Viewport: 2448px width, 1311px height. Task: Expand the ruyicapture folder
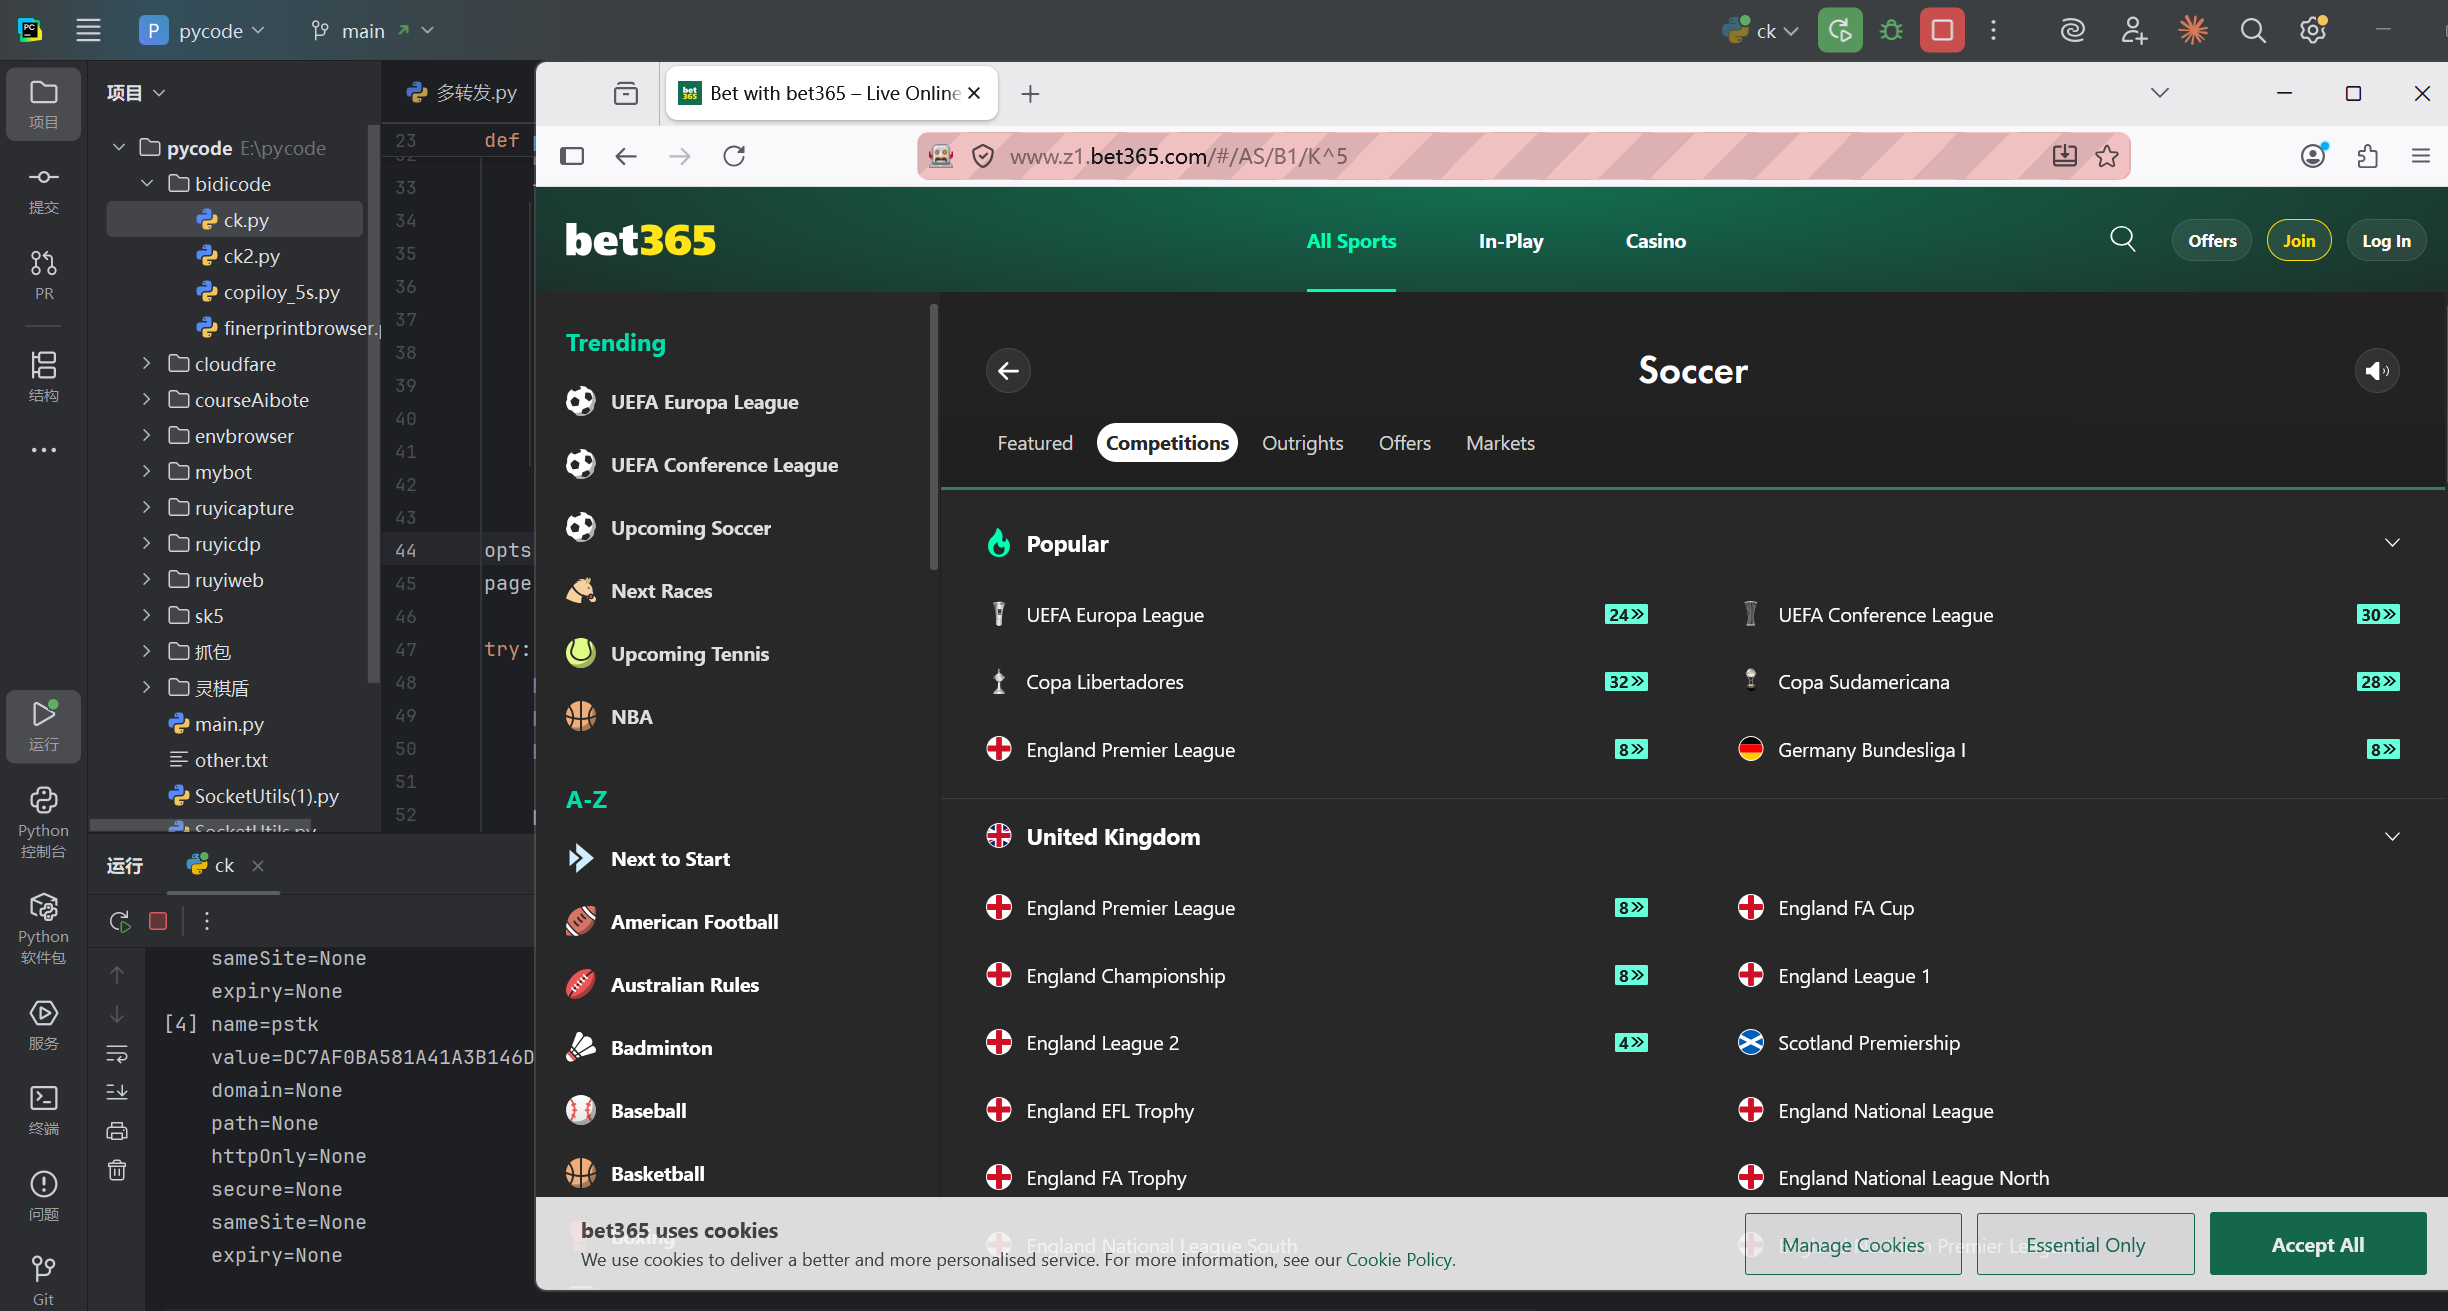pos(146,507)
